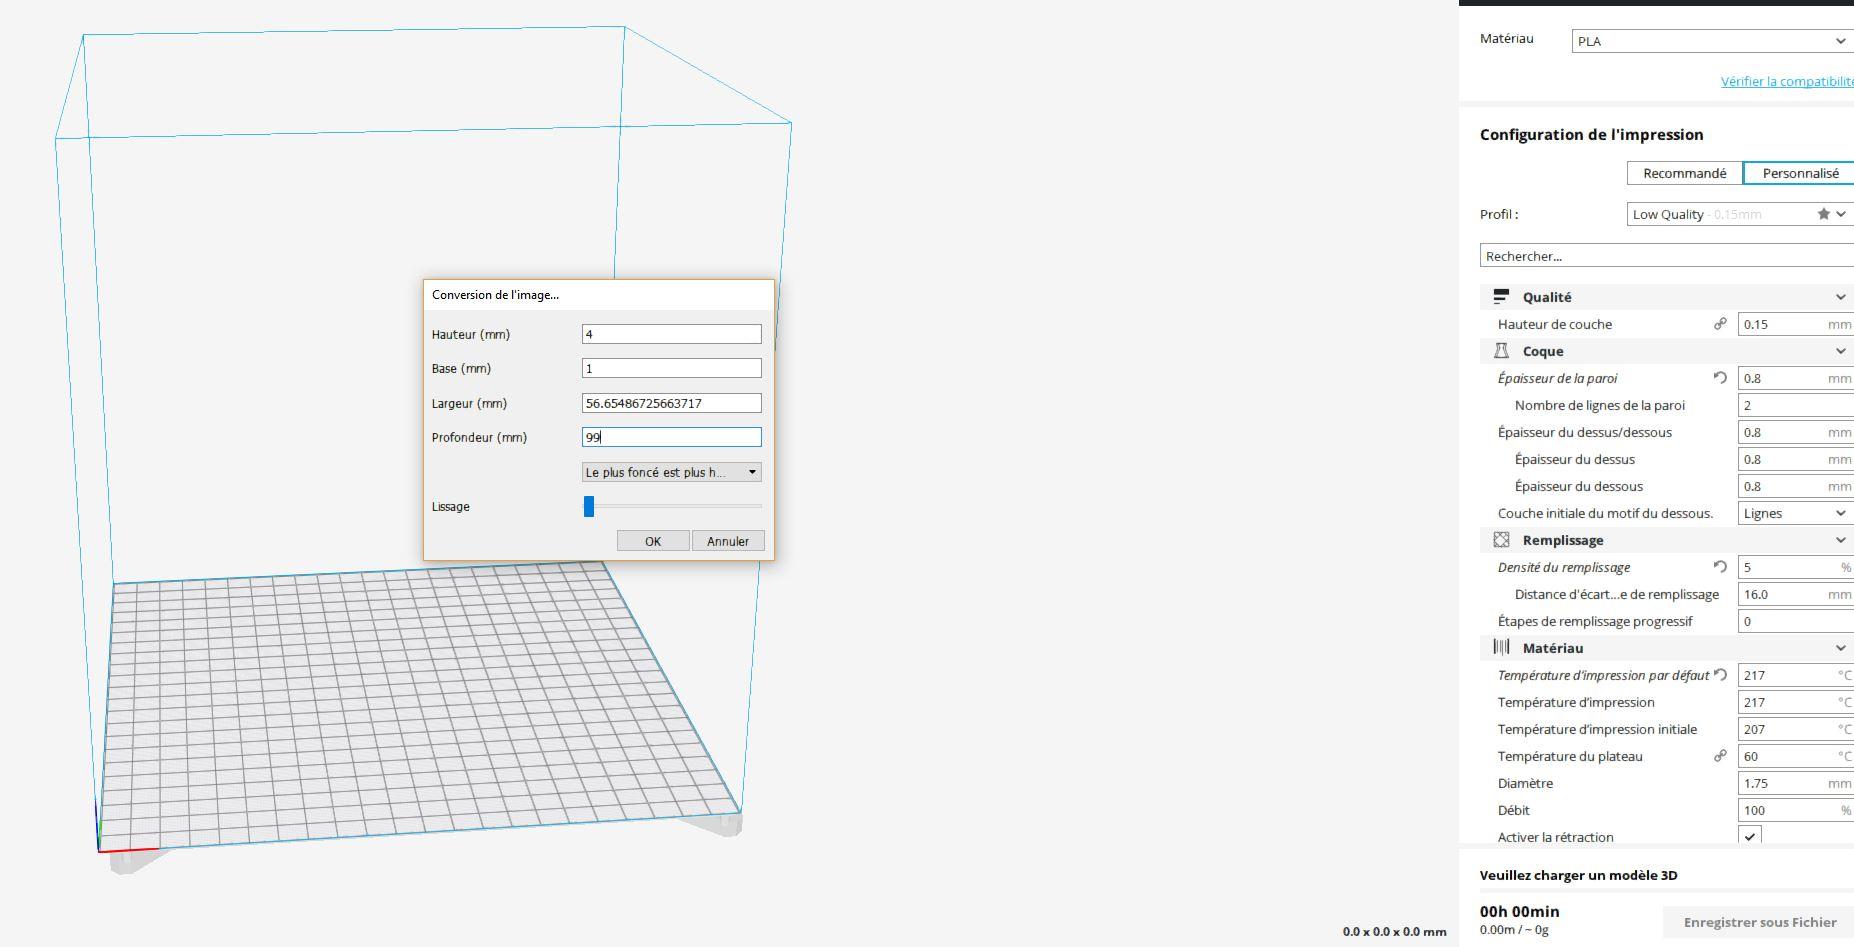Image resolution: width=1854 pixels, height=947 pixels.
Task: Reset Température d'impression par défaut
Action: [1720, 675]
